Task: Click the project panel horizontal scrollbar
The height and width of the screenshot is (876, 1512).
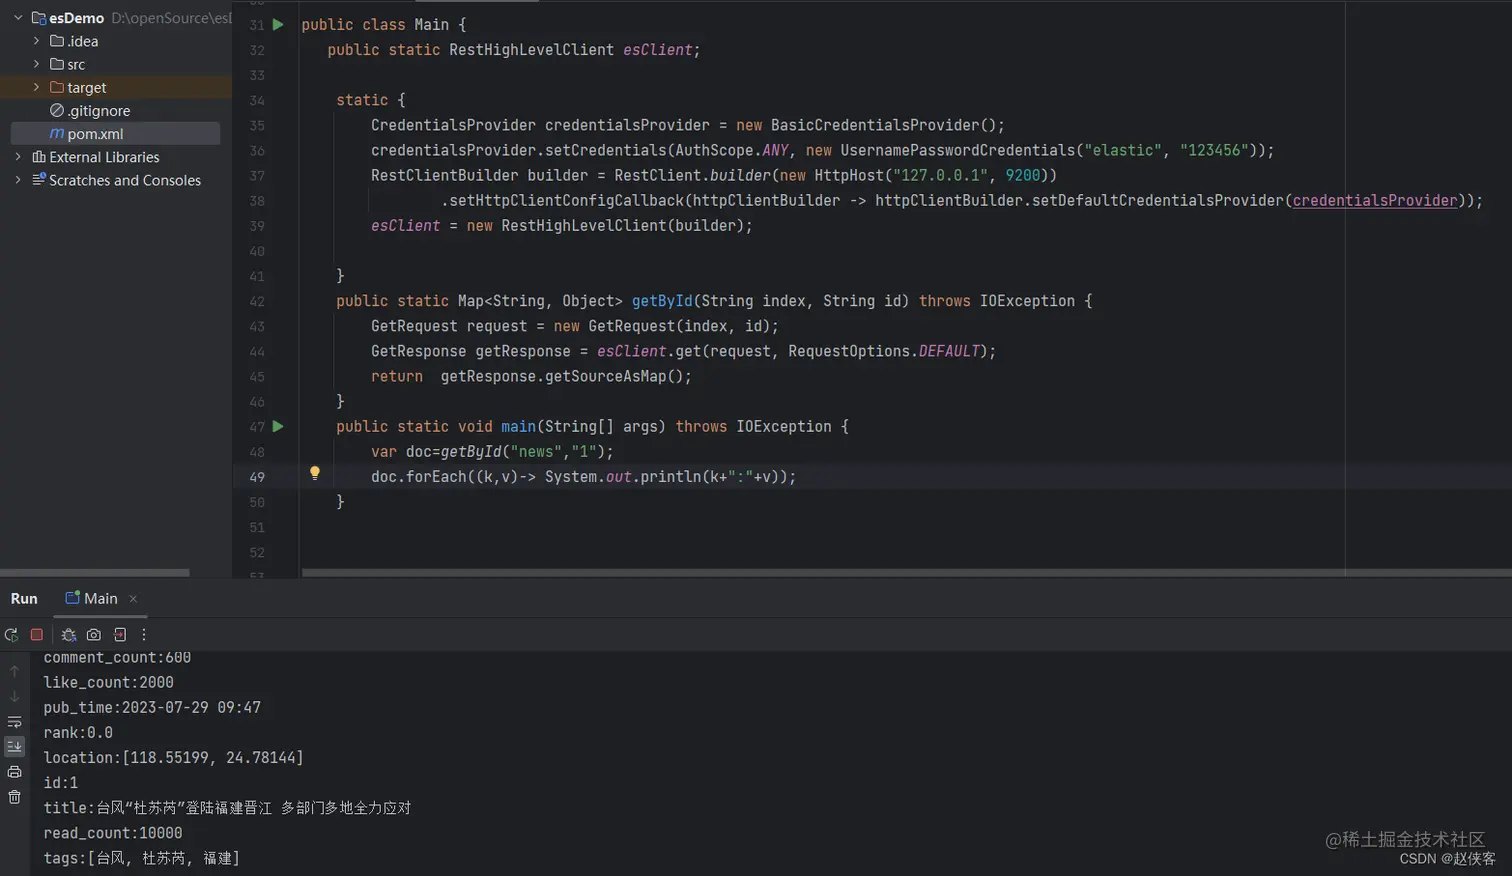Action: point(95,573)
